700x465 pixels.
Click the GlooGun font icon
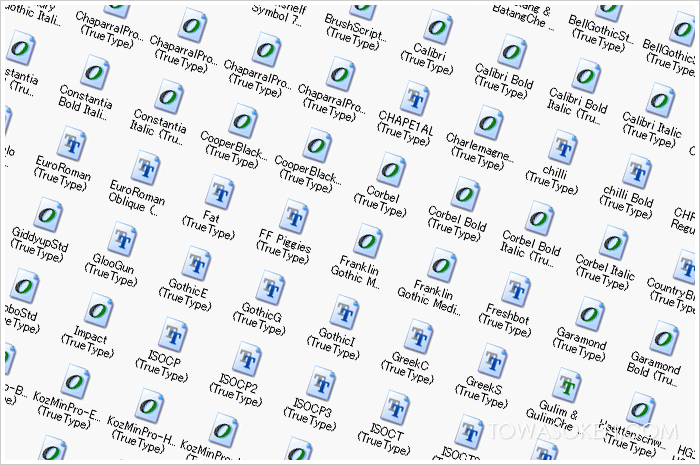click(x=122, y=239)
